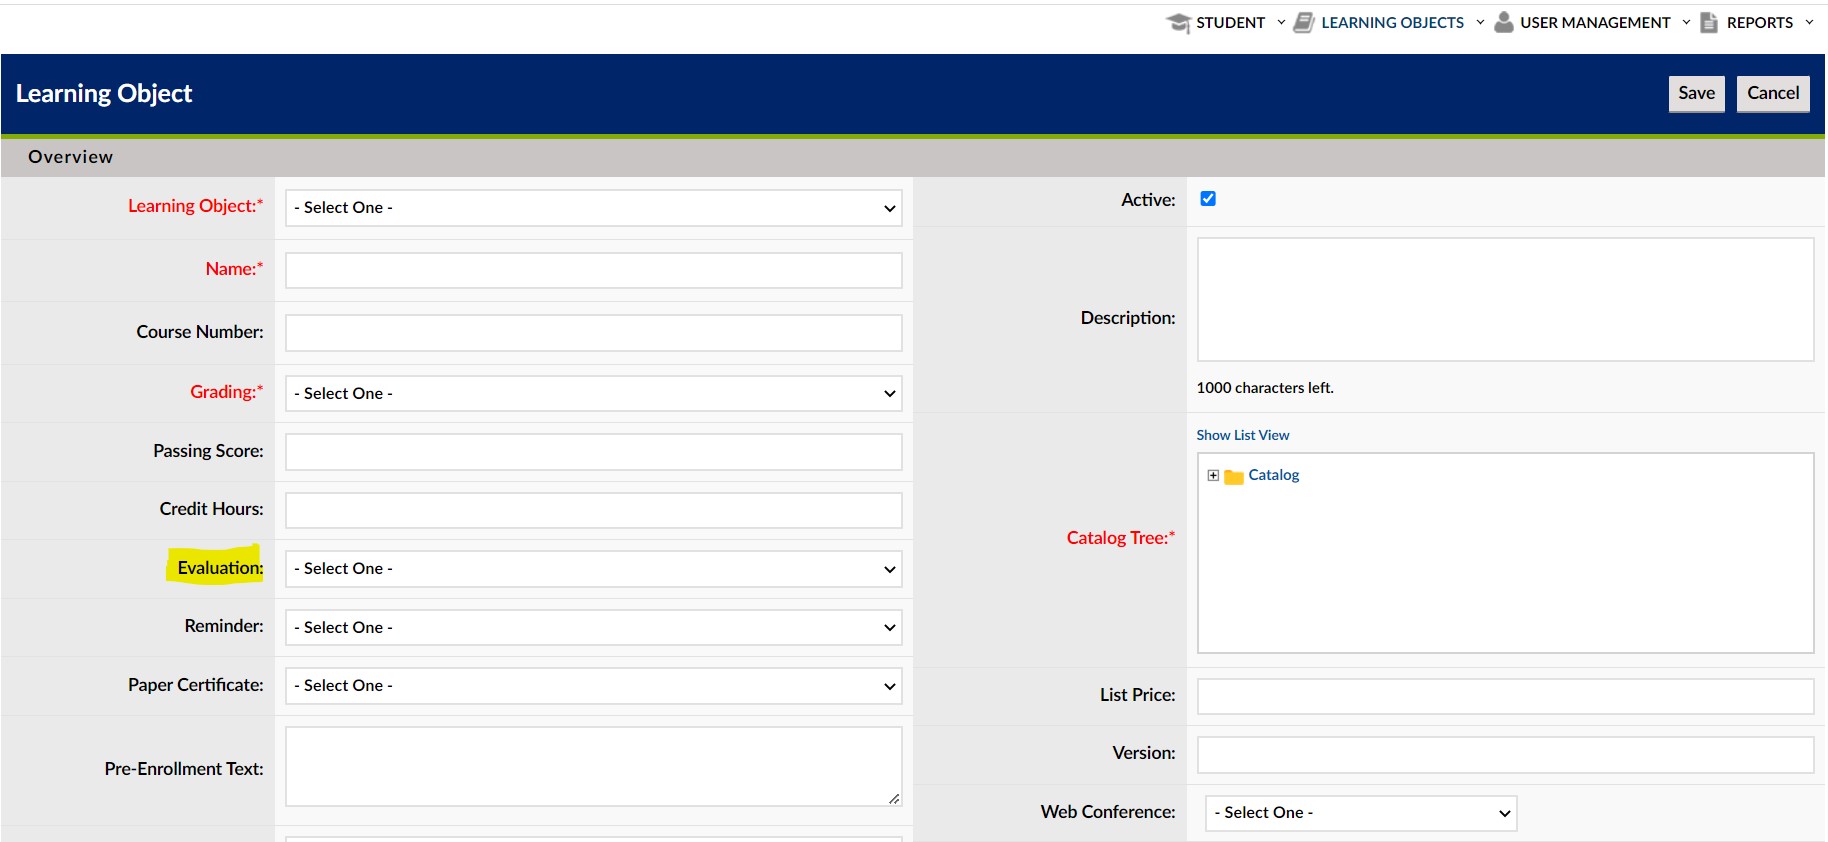This screenshot has height=842, width=1828.
Task: Click the Learning Objects book icon
Action: [1304, 22]
